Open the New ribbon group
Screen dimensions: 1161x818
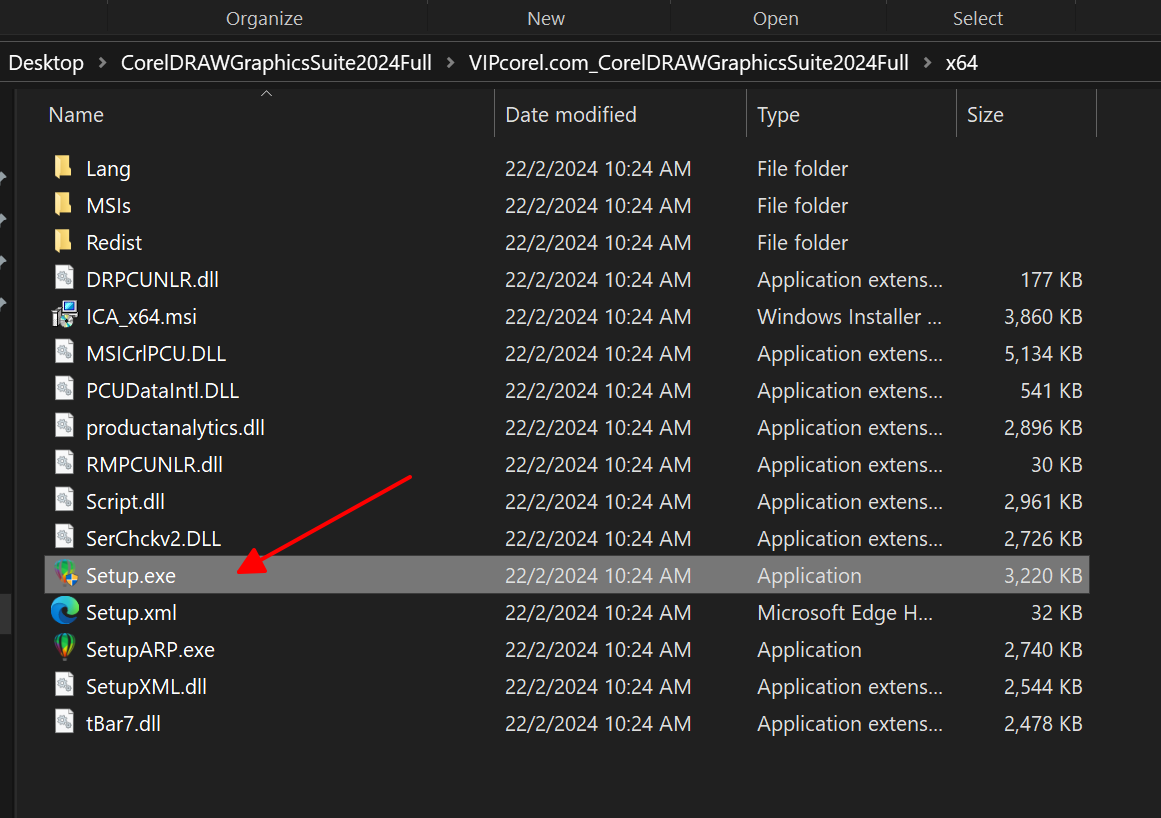[546, 19]
